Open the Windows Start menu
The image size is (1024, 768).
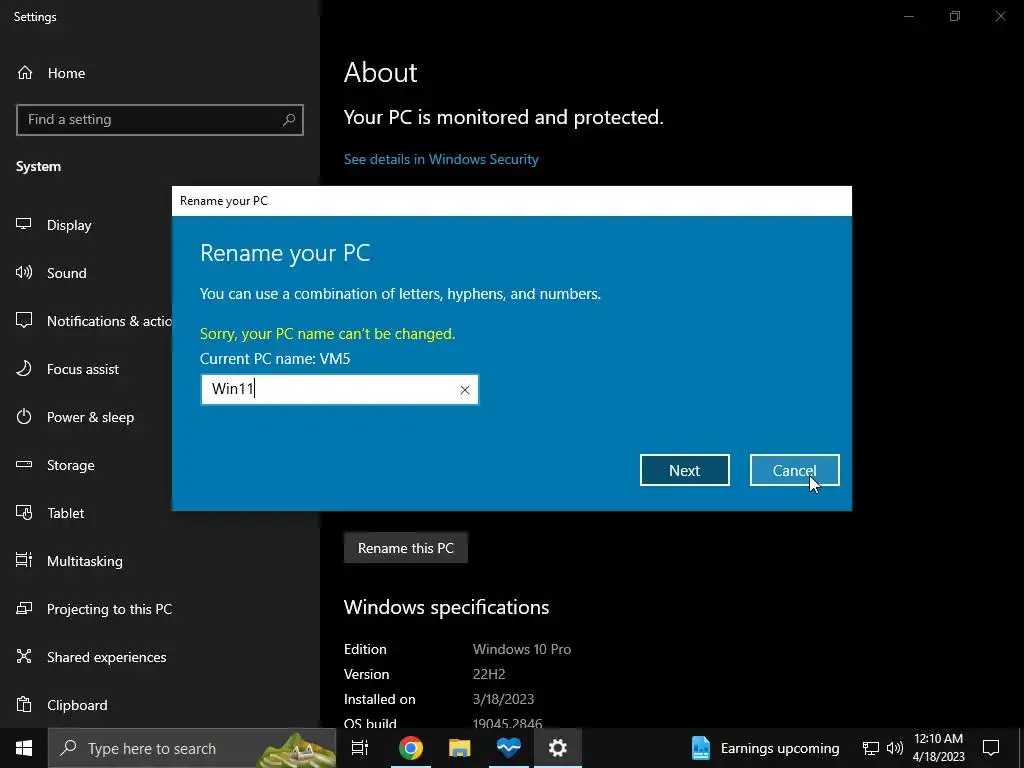pyautogui.click(x=24, y=748)
